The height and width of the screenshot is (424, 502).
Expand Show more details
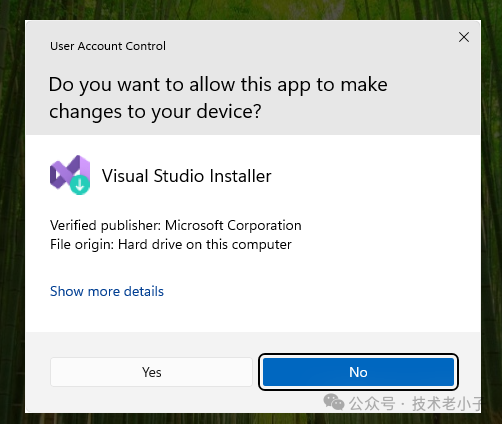tap(107, 291)
